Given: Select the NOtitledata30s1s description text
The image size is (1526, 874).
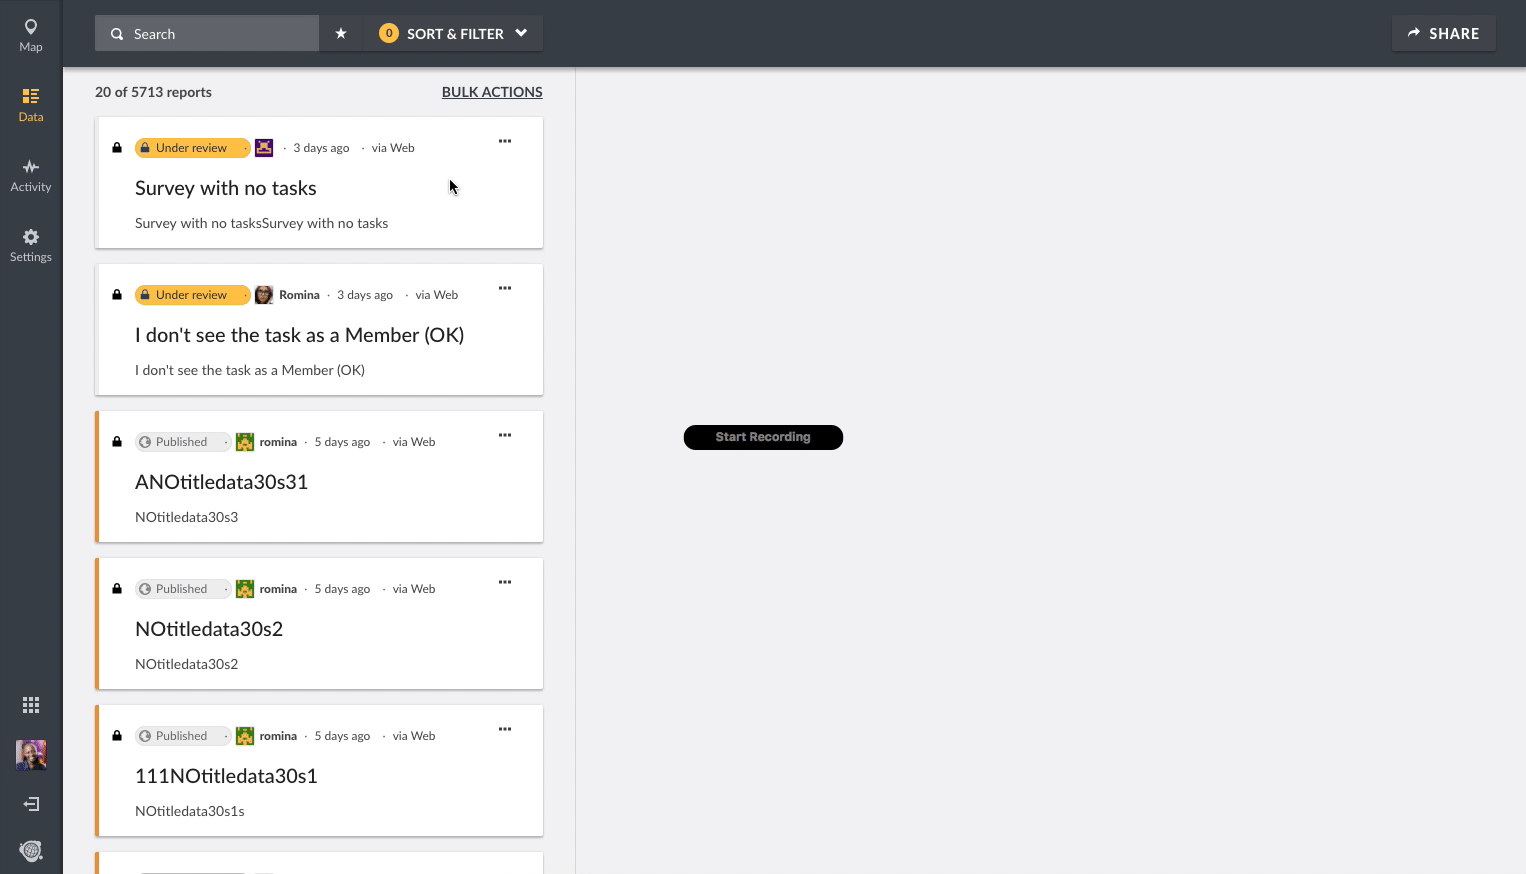Looking at the screenshot, I should tap(190, 811).
